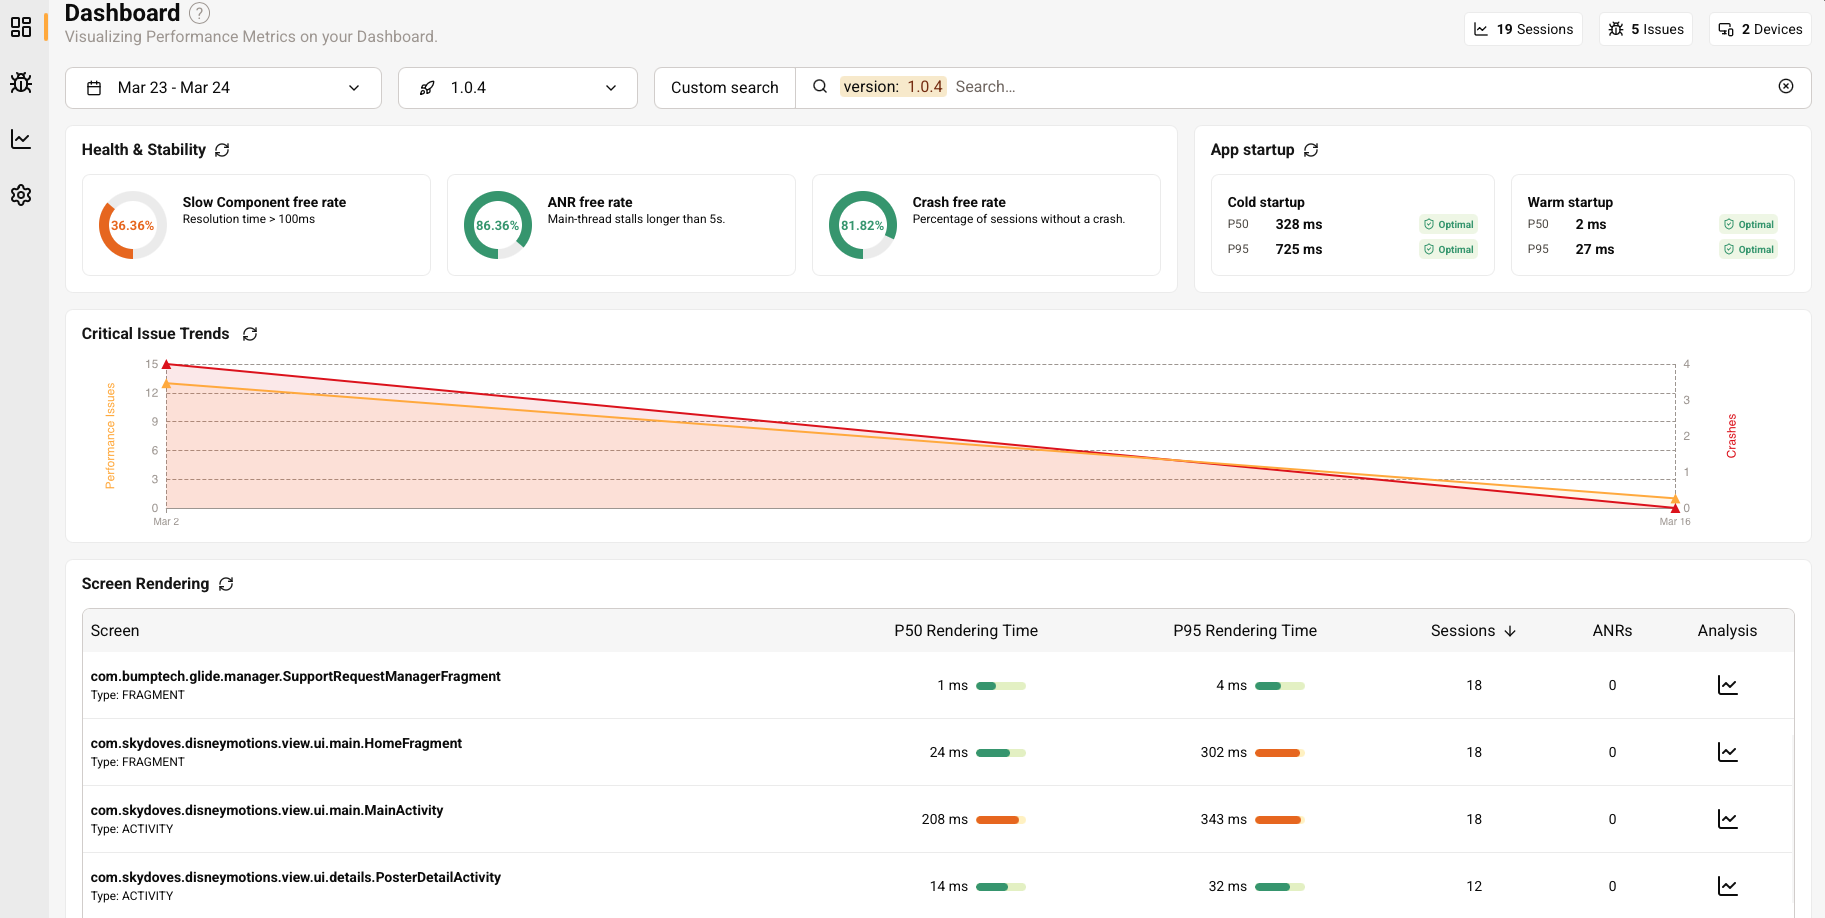The width and height of the screenshot is (1825, 918).
Task: Open Issues from the sidebar bug icon
Action: pyautogui.click(x=21, y=83)
